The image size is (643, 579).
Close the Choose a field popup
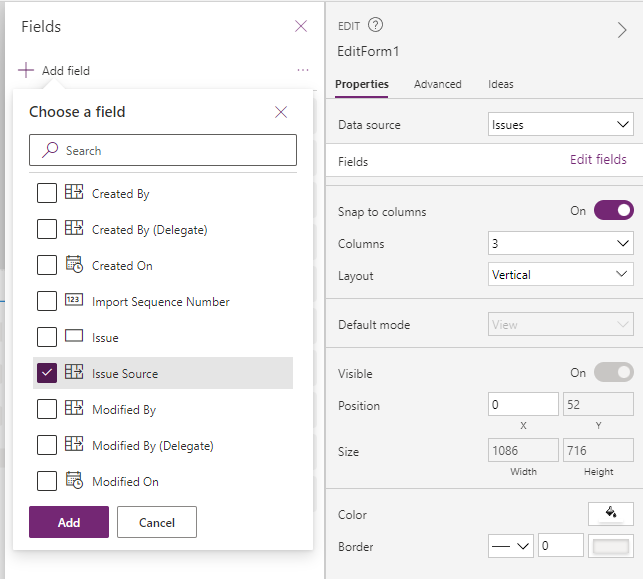[x=281, y=112]
